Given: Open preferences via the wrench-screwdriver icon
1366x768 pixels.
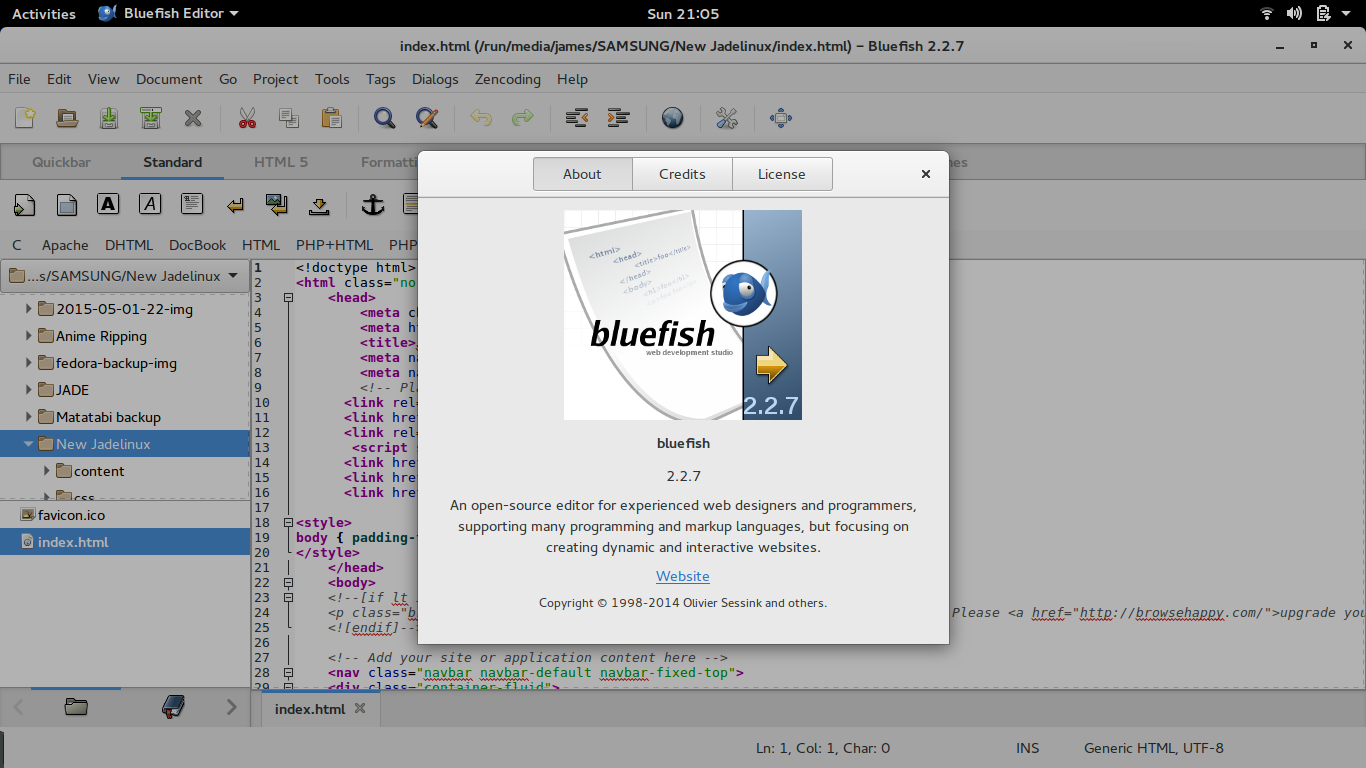Looking at the screenshot, I should click(x=727, y=118).
